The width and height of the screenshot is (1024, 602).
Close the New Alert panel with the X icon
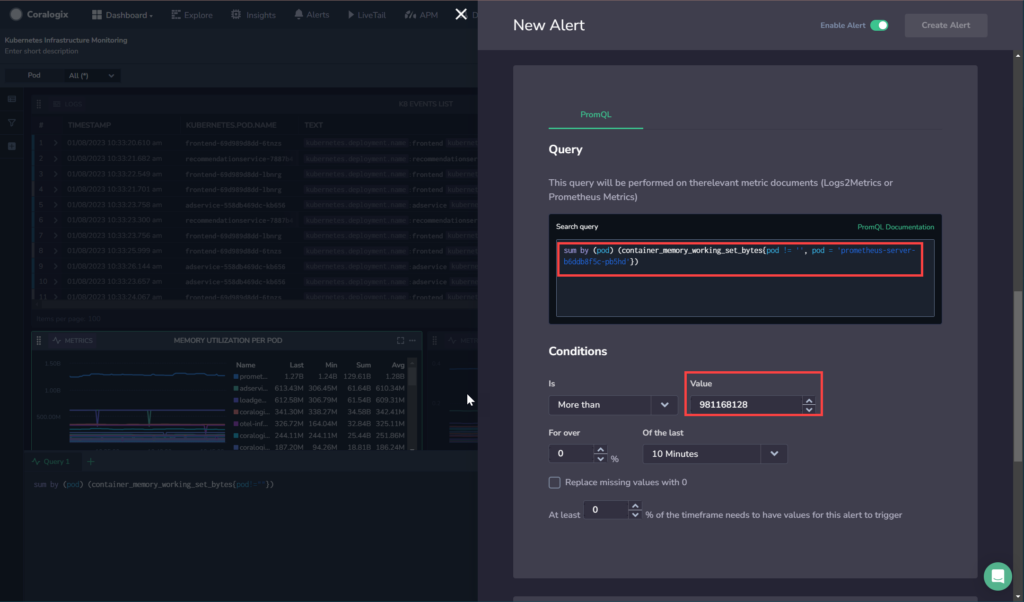tap(461, 14)
